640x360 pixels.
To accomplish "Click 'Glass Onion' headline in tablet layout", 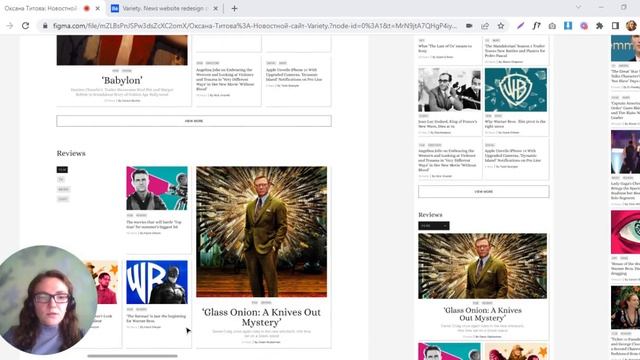I will [x=482, y=314].
